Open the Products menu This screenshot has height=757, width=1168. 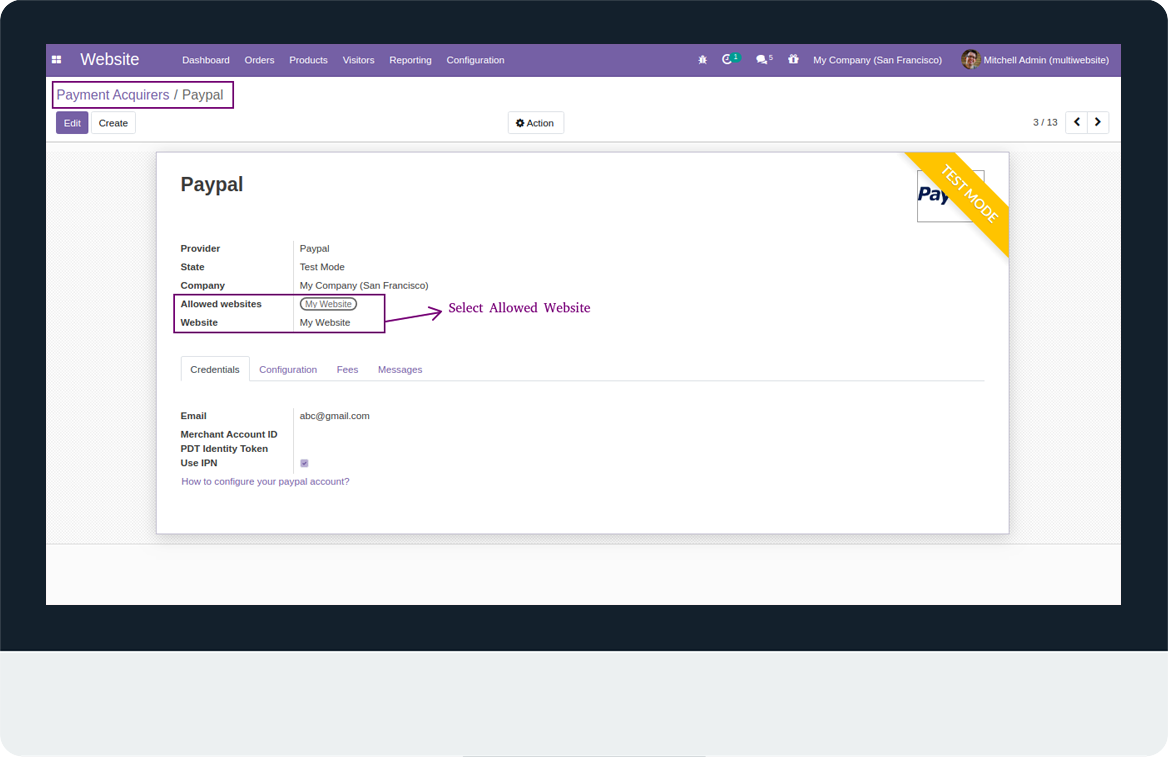[308, 60]
